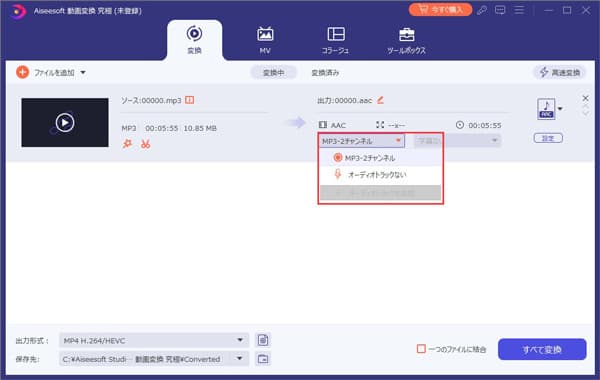Remove the 00000.mp3 item with the X
The width and height of the screenshot is (600, 380).
click(585, 98)
